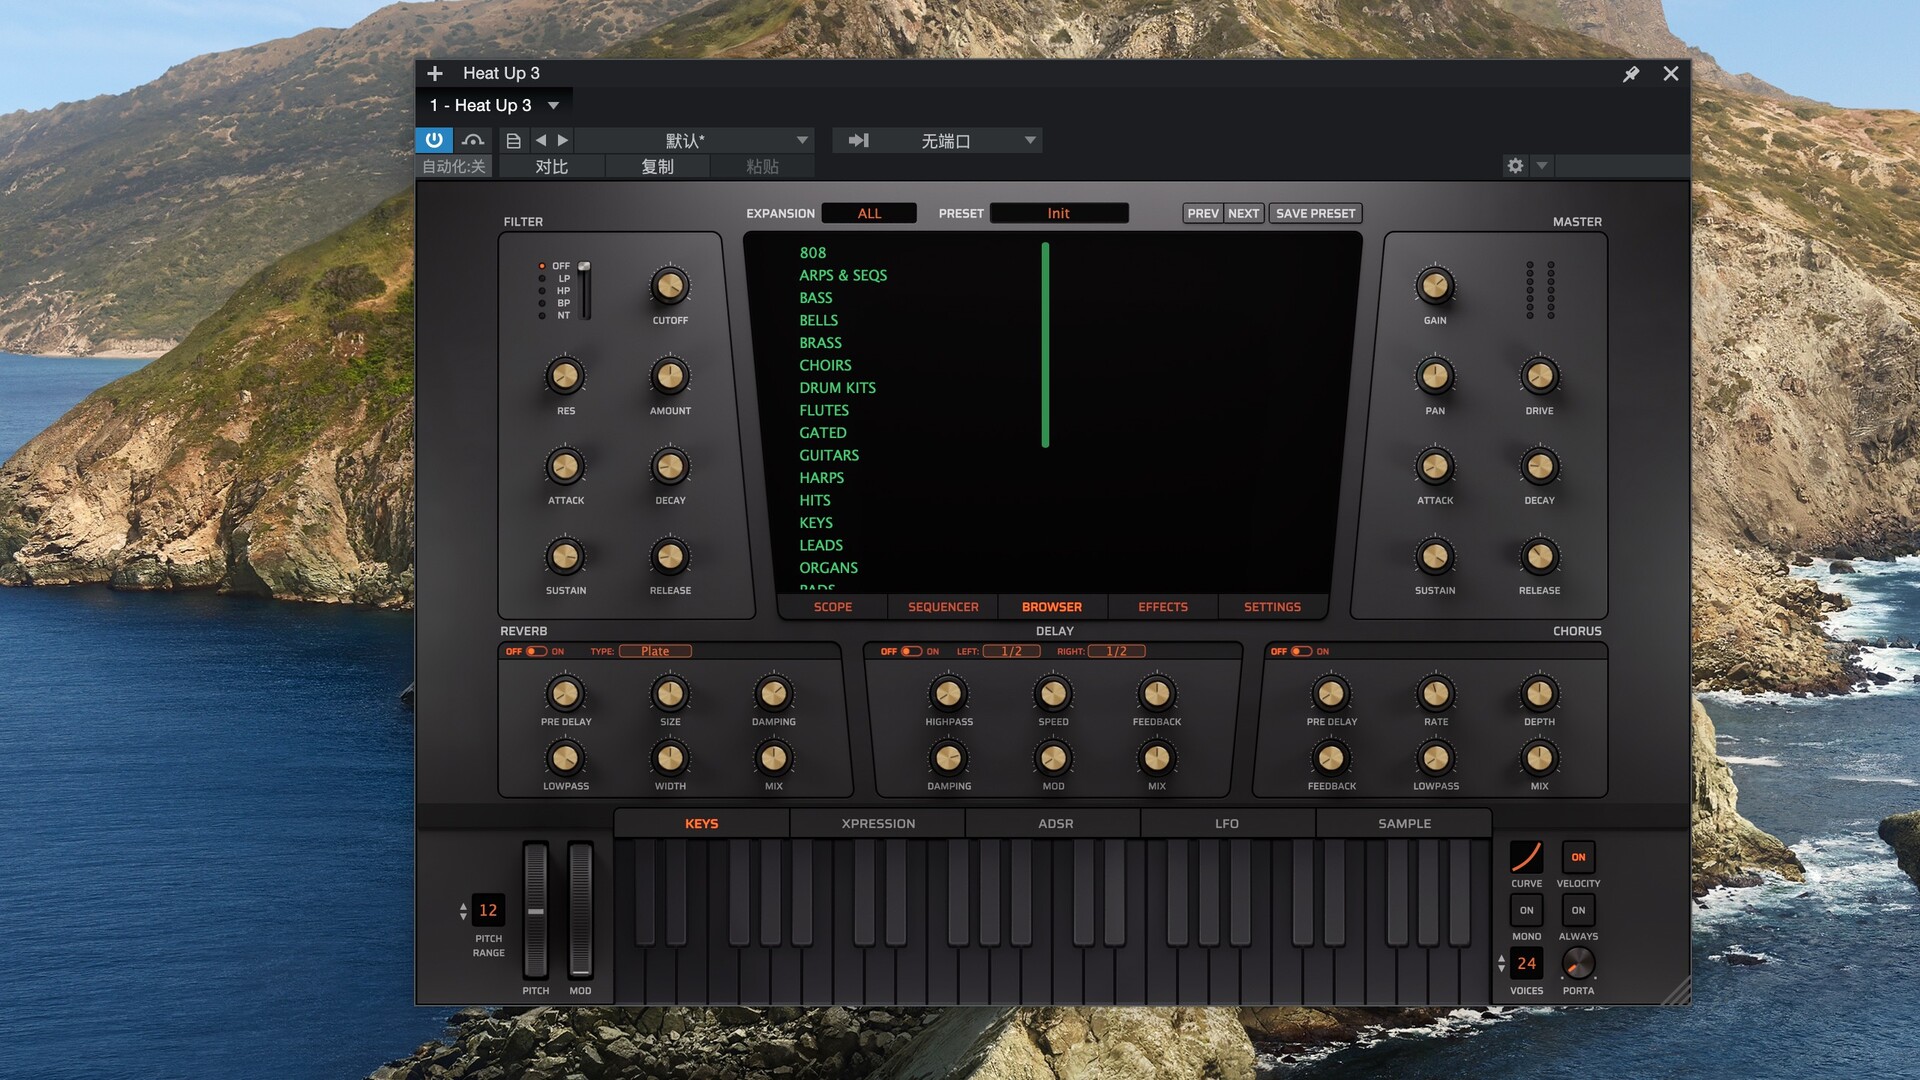Open the PRESET Init selector
1920x1080 pixels.
coord(1059,213)
